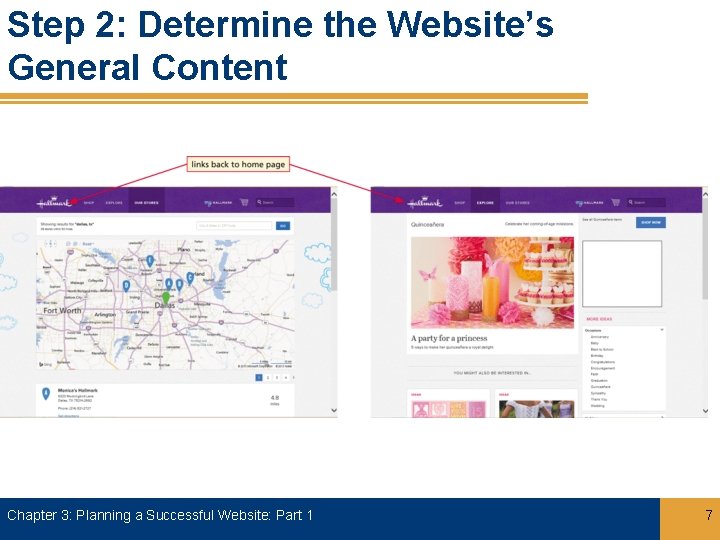The width and height of the screenshot is (720, 540).
Task: Go to results page 4
Action: tap(286, 377)
